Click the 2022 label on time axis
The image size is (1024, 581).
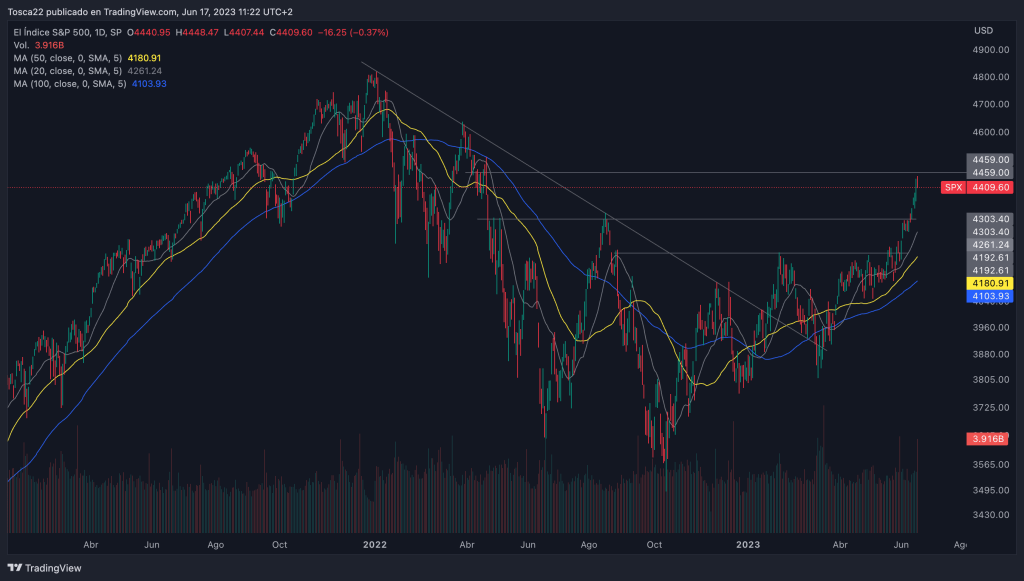tap(375, 545)
